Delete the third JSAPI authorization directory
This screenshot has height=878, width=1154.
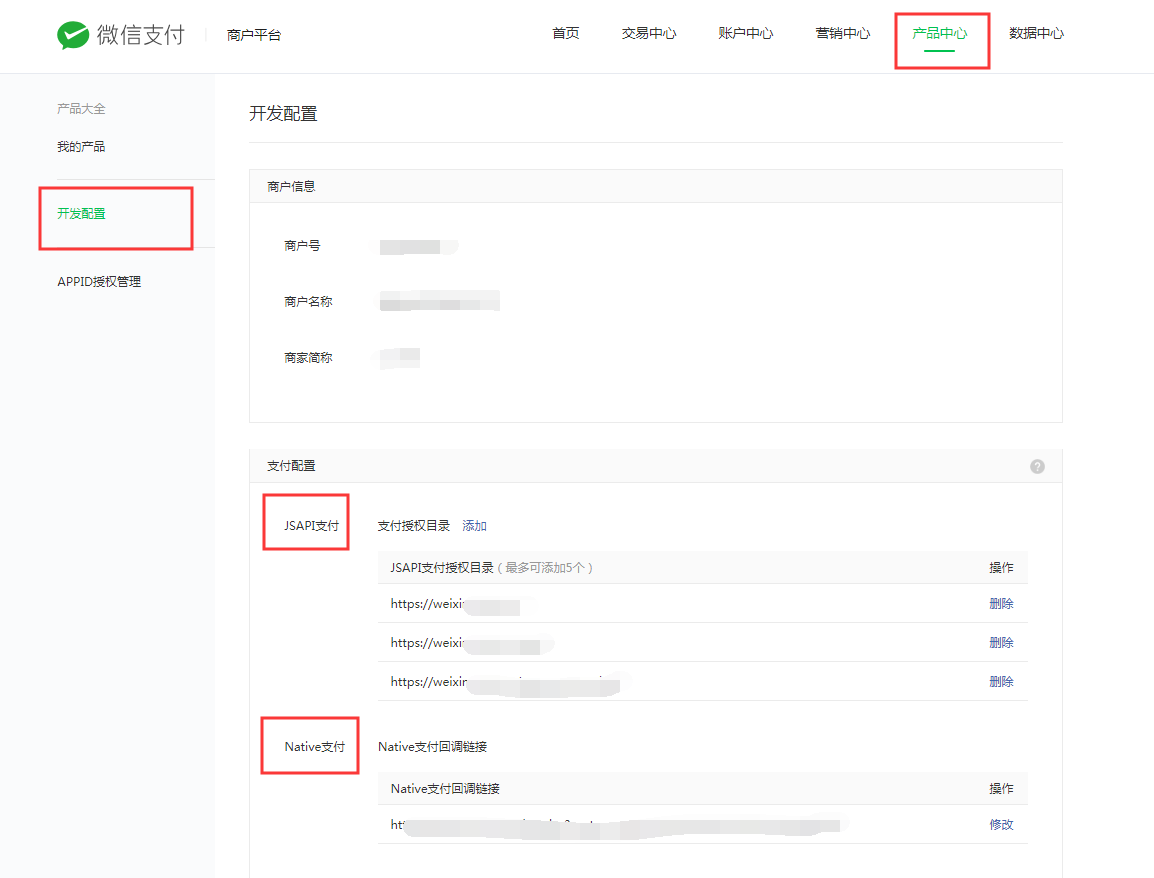1001,681
